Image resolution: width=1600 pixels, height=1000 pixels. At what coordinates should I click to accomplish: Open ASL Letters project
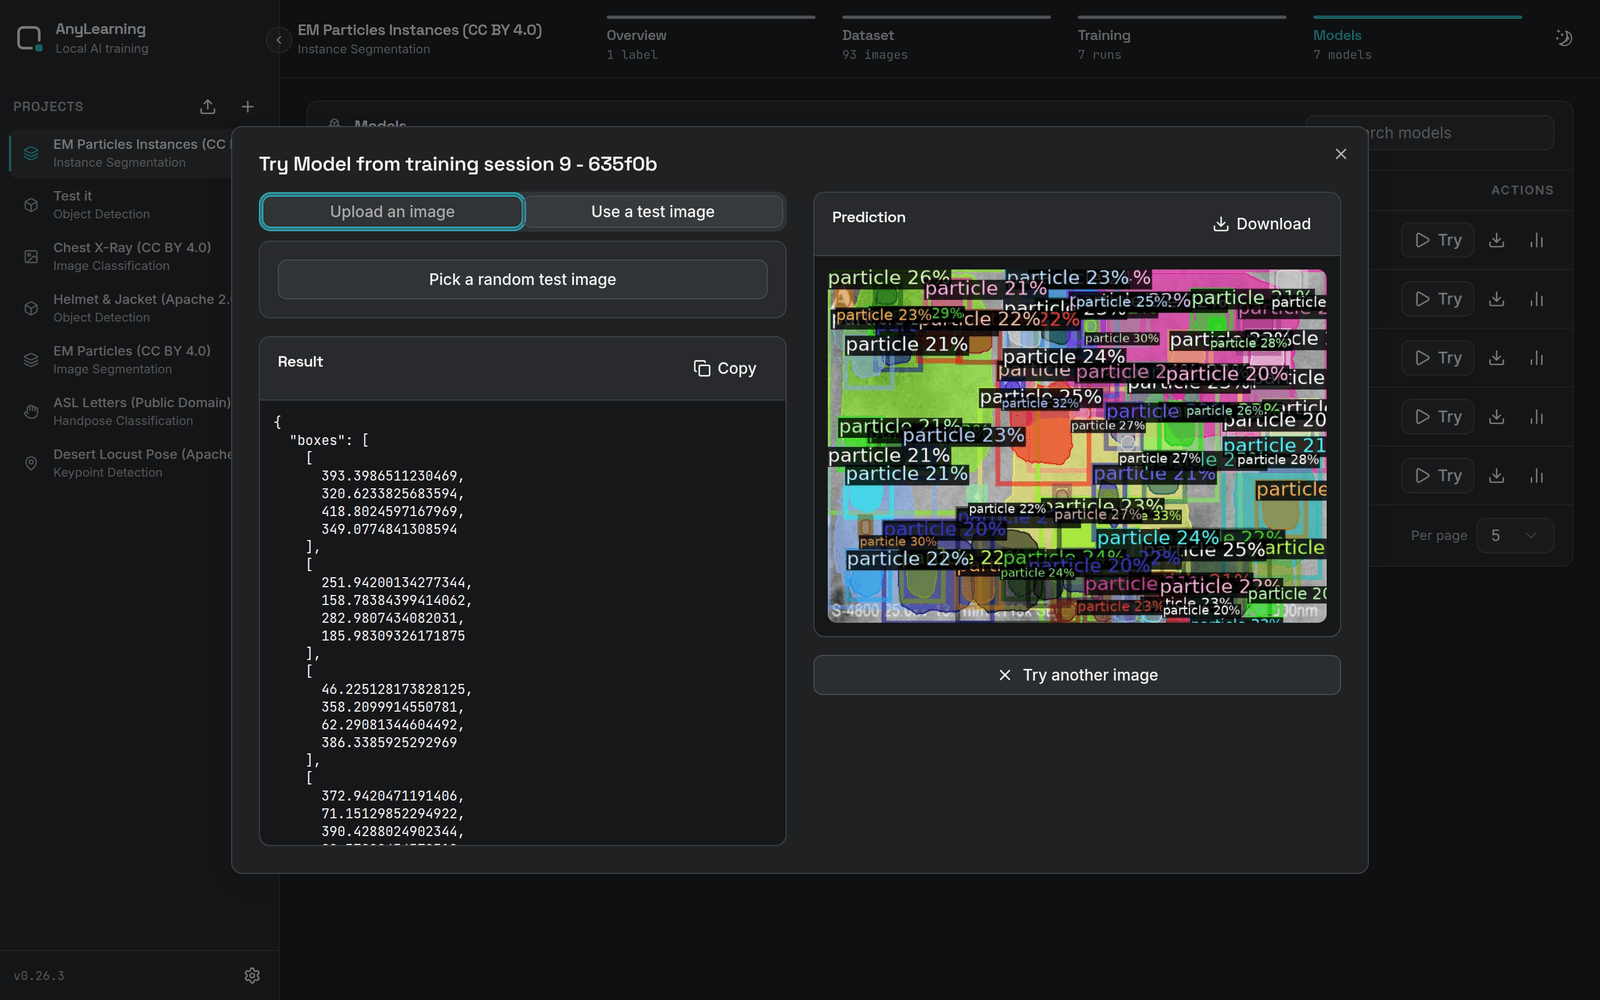pyautogui.click(x=120, y=411)
